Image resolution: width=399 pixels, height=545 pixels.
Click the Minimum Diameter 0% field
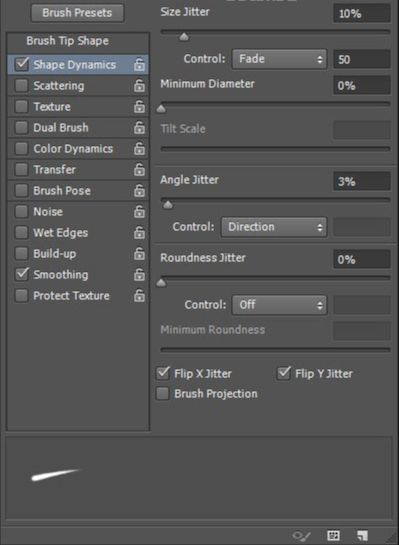click(x=362, y=86)
